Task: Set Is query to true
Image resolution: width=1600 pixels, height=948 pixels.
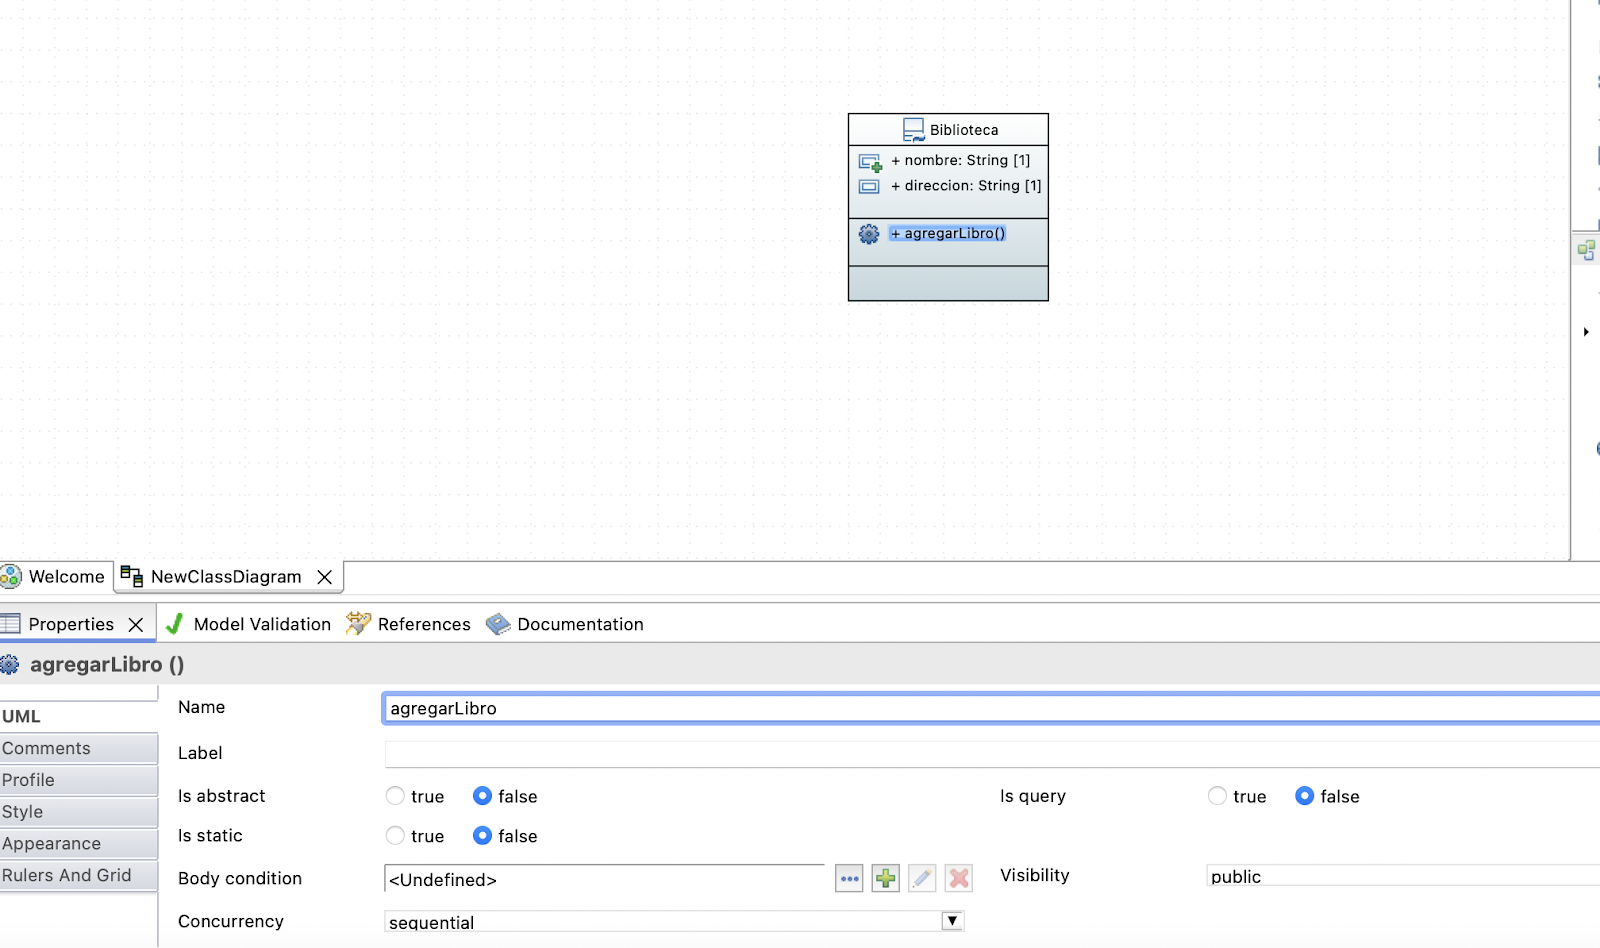Action: pos(1217,796)
